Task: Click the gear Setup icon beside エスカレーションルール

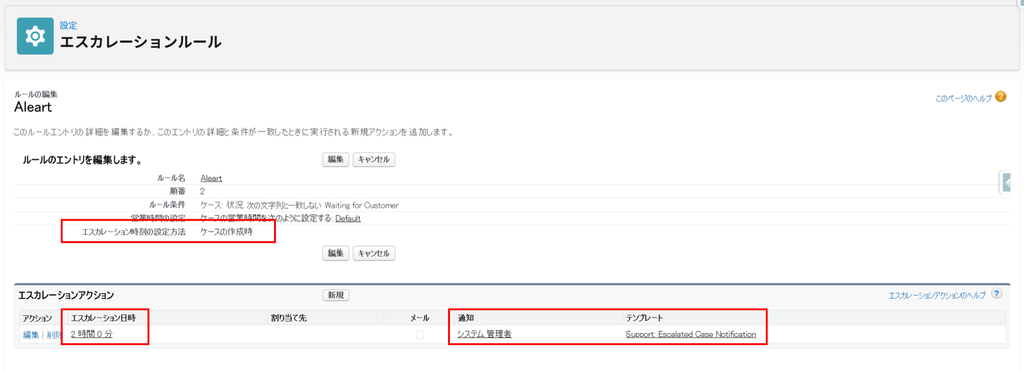Action: tap(35, 37)
